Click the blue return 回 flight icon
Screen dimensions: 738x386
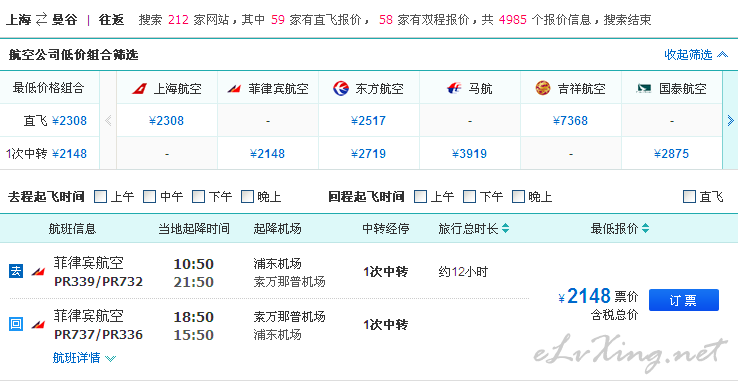16,324
